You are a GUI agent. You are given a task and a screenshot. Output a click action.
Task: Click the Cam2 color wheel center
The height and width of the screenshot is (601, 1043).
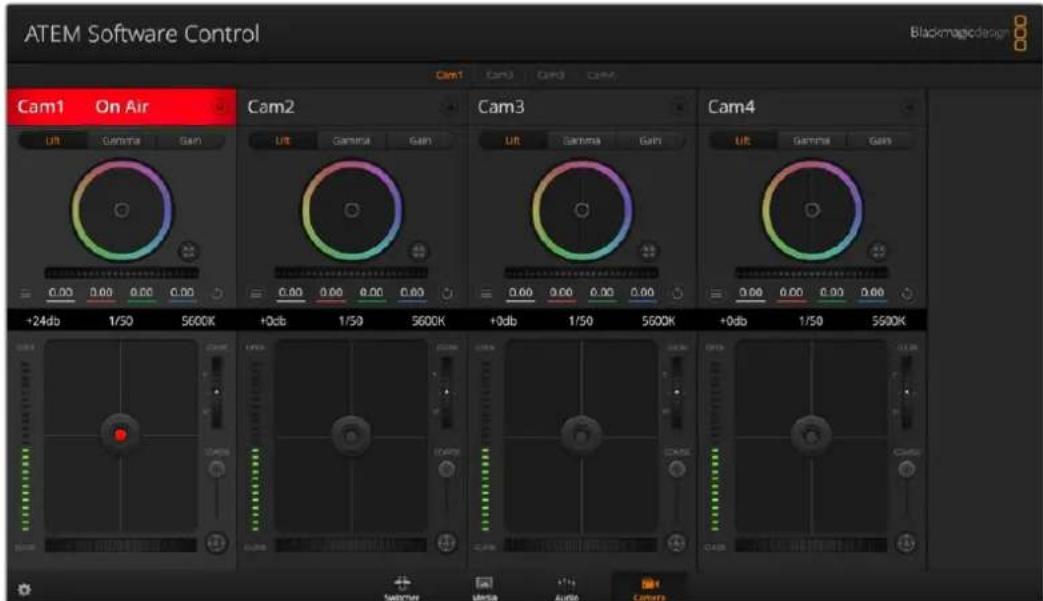352,210
